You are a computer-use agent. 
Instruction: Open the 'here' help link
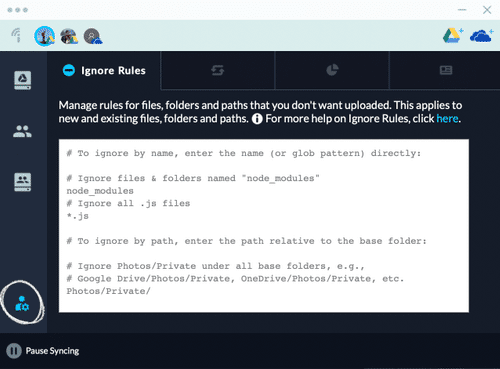pos(447,118)
